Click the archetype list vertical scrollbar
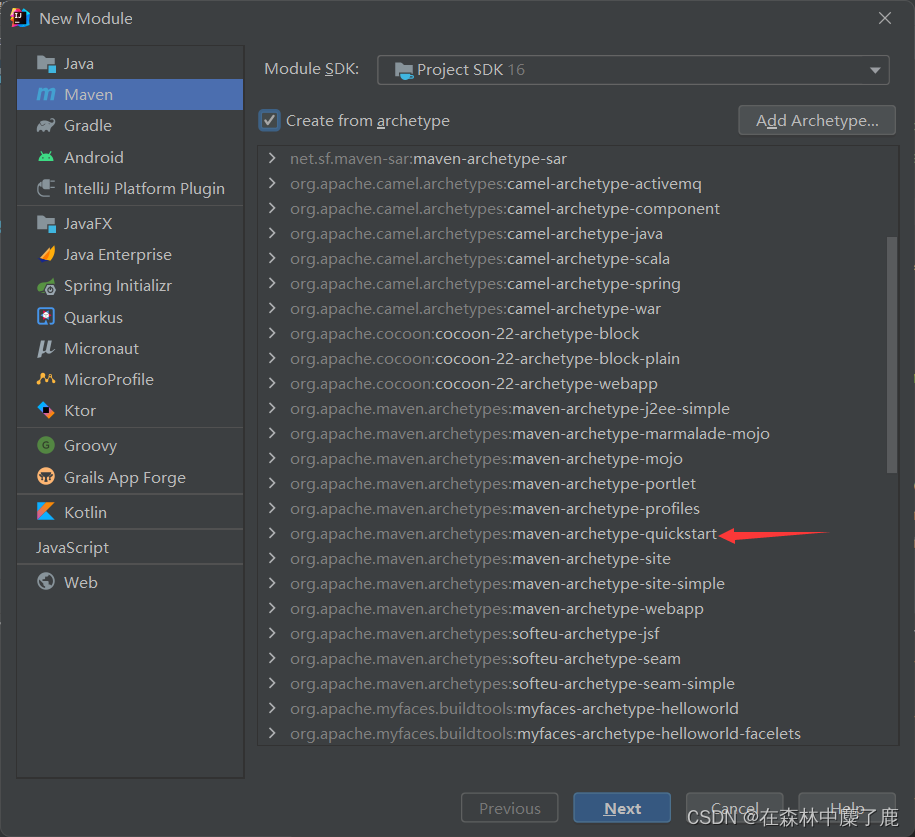This screenshot has width=915, height=837. point(892,355)
